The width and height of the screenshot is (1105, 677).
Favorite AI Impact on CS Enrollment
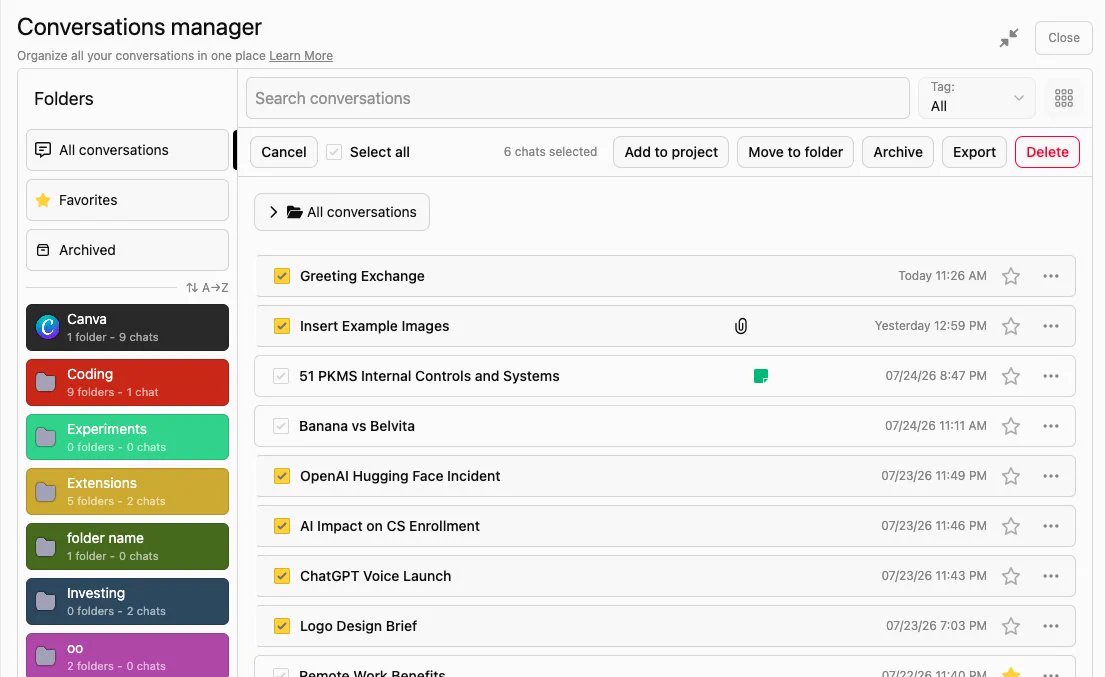click(1011, 526)
